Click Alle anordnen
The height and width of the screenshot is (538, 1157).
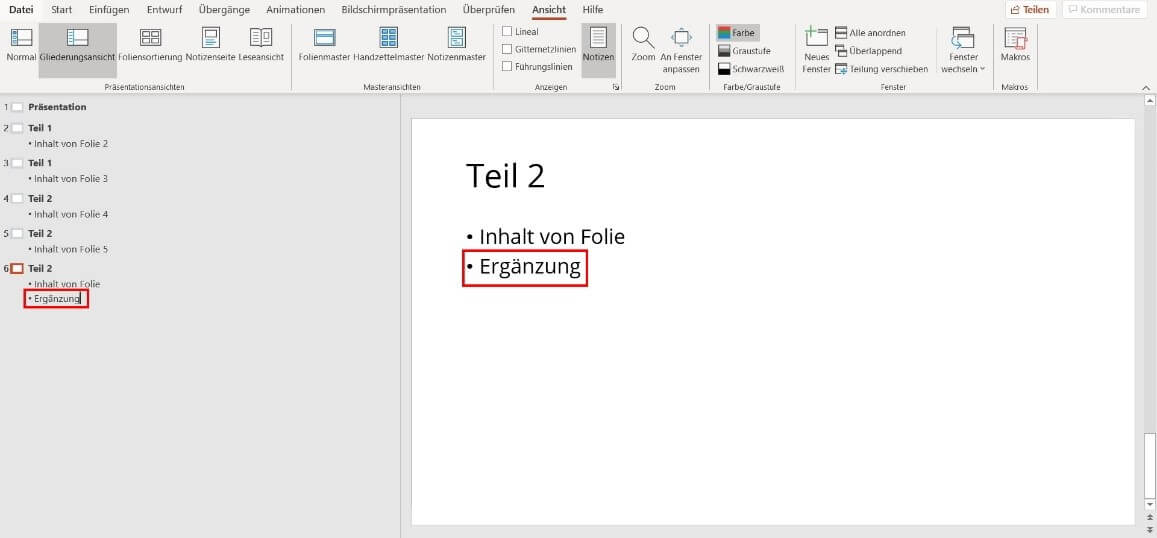870,32
